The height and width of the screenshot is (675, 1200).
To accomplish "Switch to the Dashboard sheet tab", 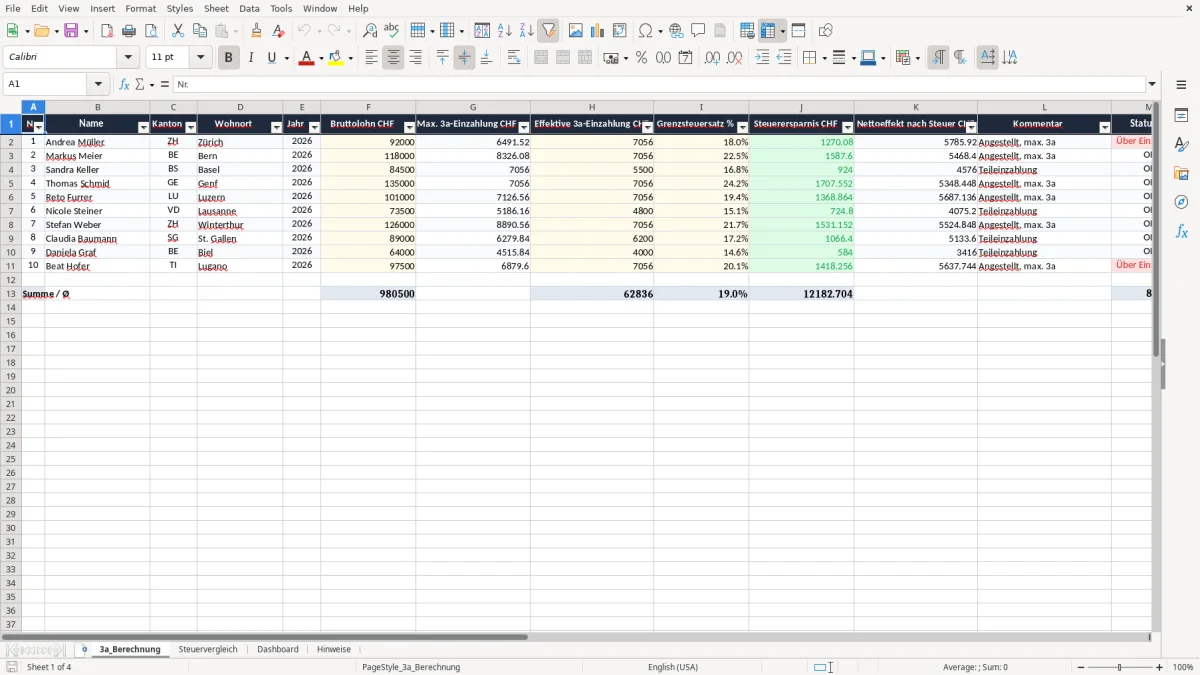I will pos(278,649).
